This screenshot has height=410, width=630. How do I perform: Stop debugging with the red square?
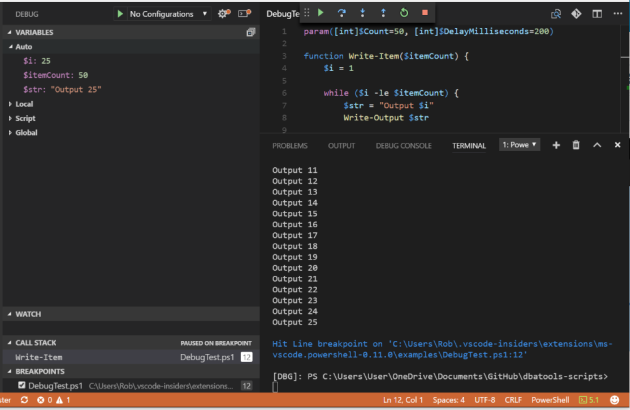[423, 13]
